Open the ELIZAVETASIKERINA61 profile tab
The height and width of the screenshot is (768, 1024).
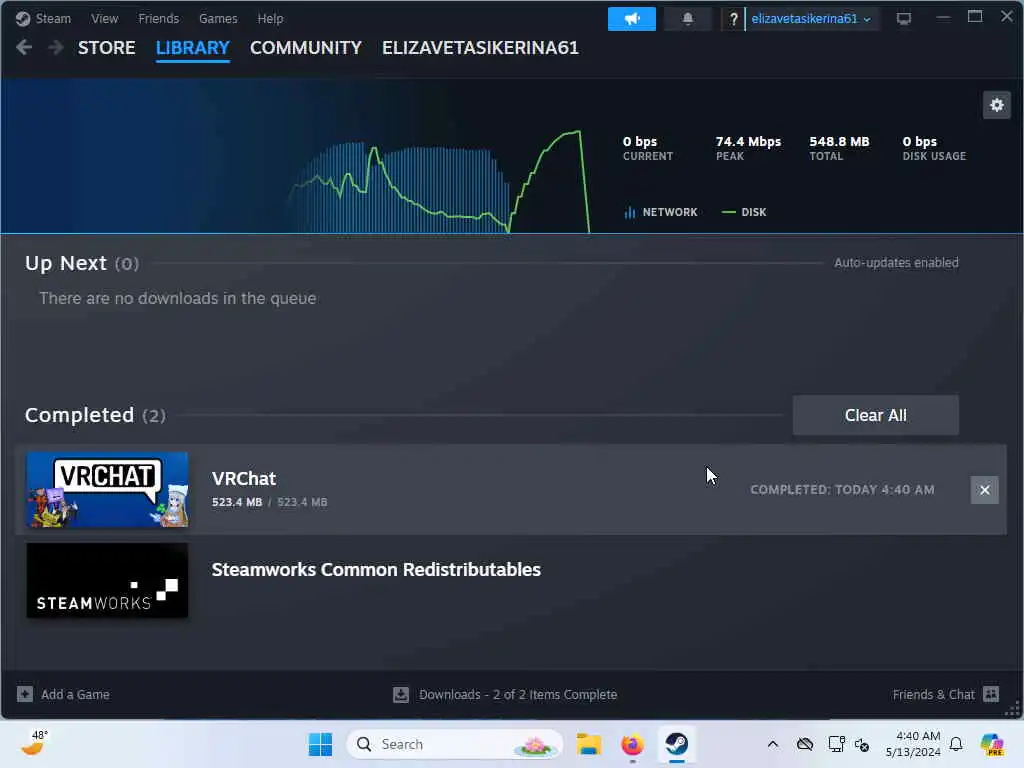coord(480,48)
